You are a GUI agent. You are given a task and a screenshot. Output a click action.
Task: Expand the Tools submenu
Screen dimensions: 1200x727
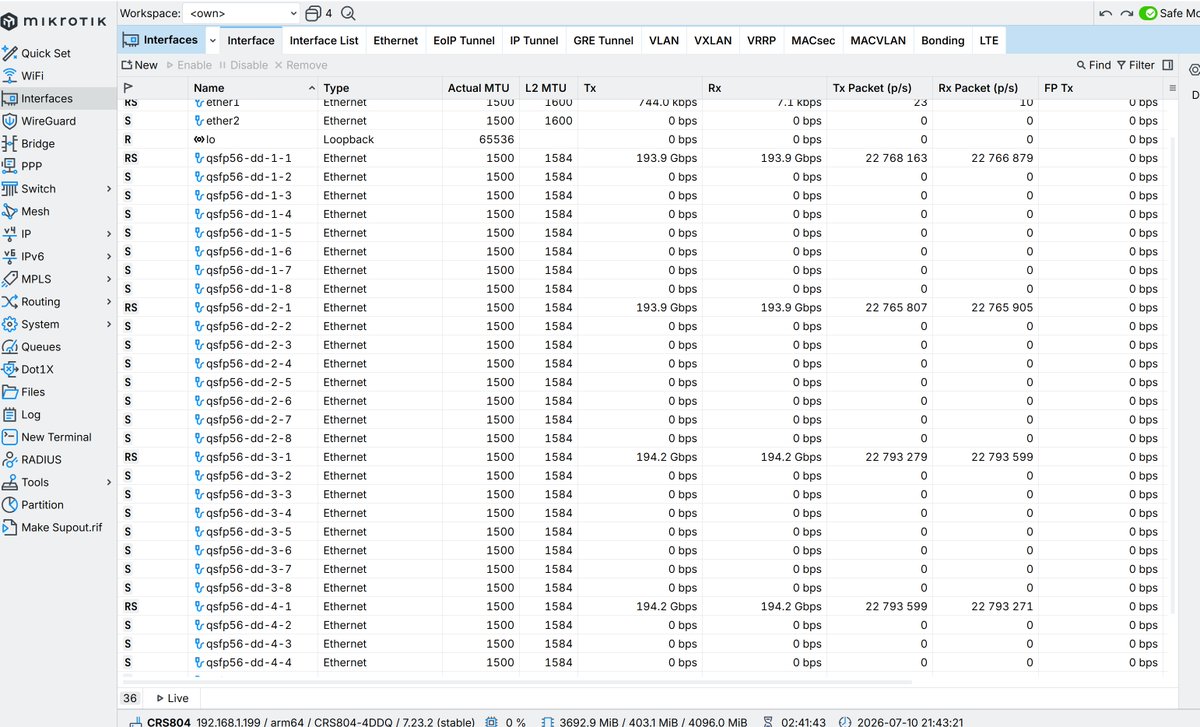109,482
